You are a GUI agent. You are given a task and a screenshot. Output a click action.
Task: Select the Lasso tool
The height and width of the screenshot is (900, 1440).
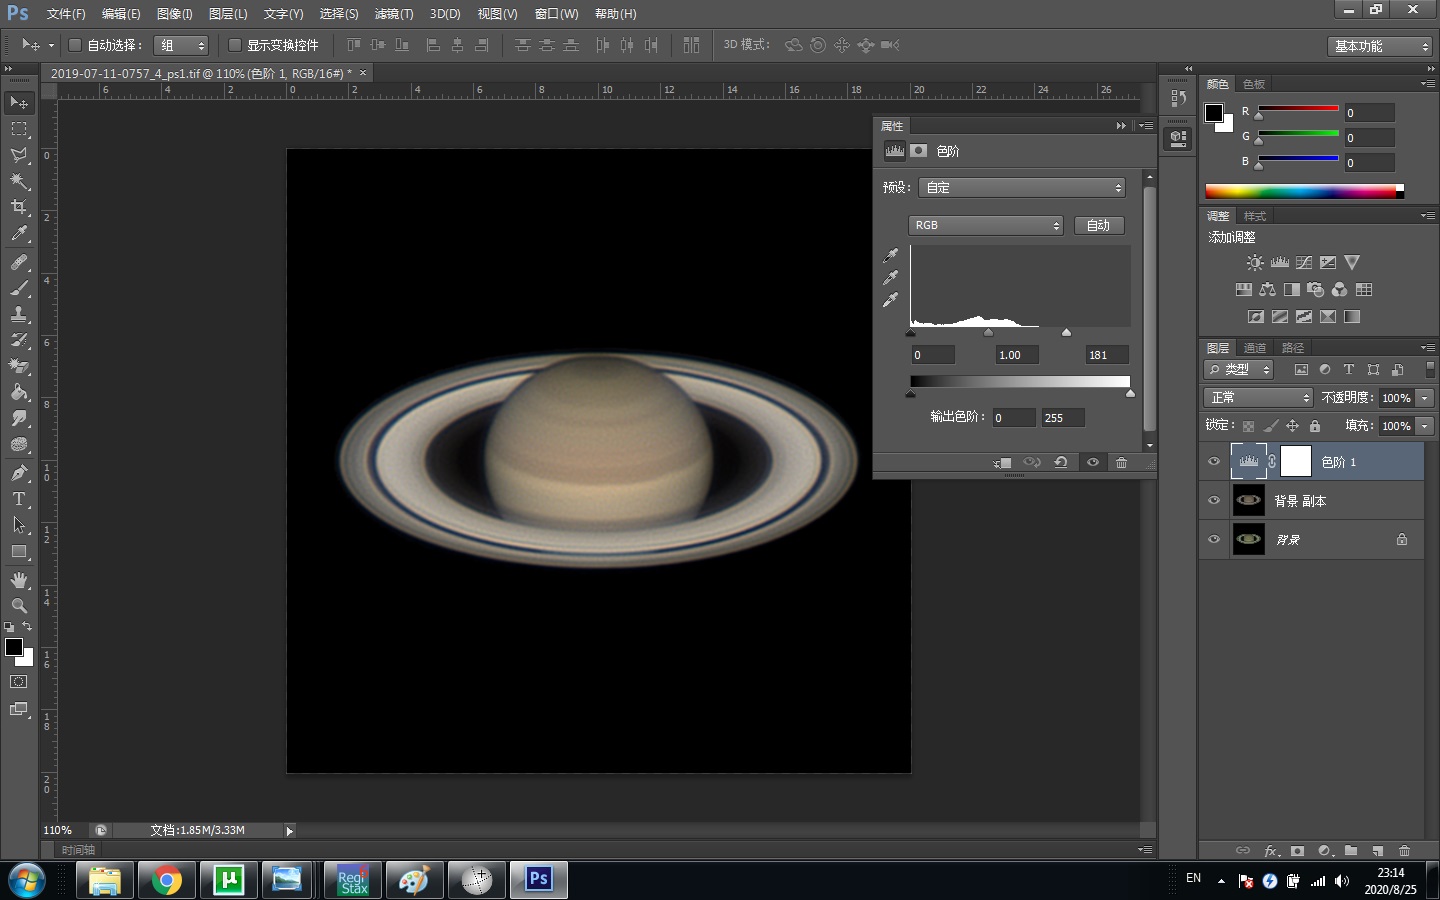[19, 155]
